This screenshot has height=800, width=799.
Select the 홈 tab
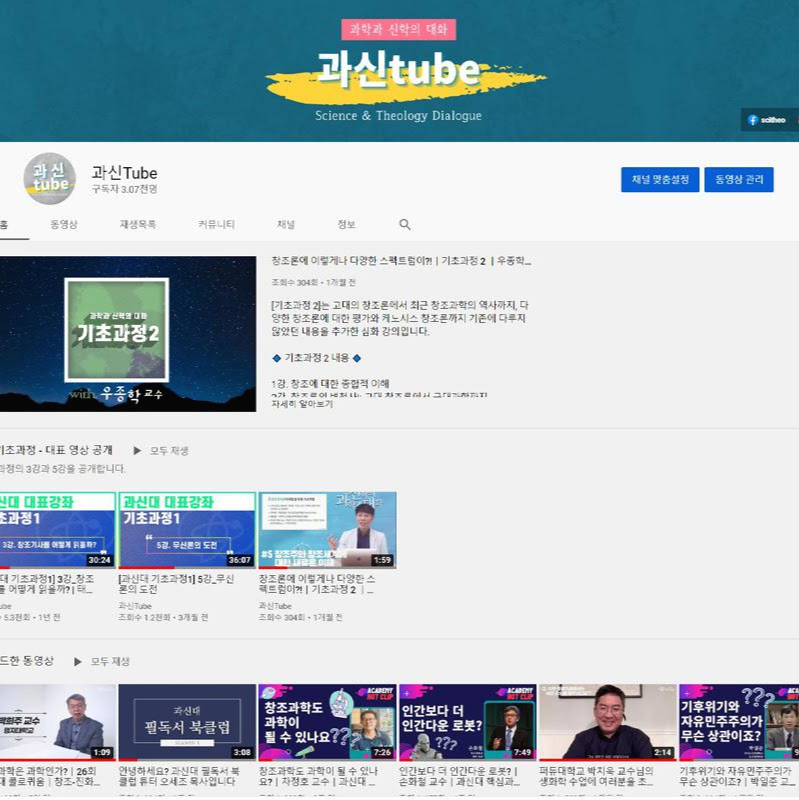pyautogui.click(x=5, y=224)
